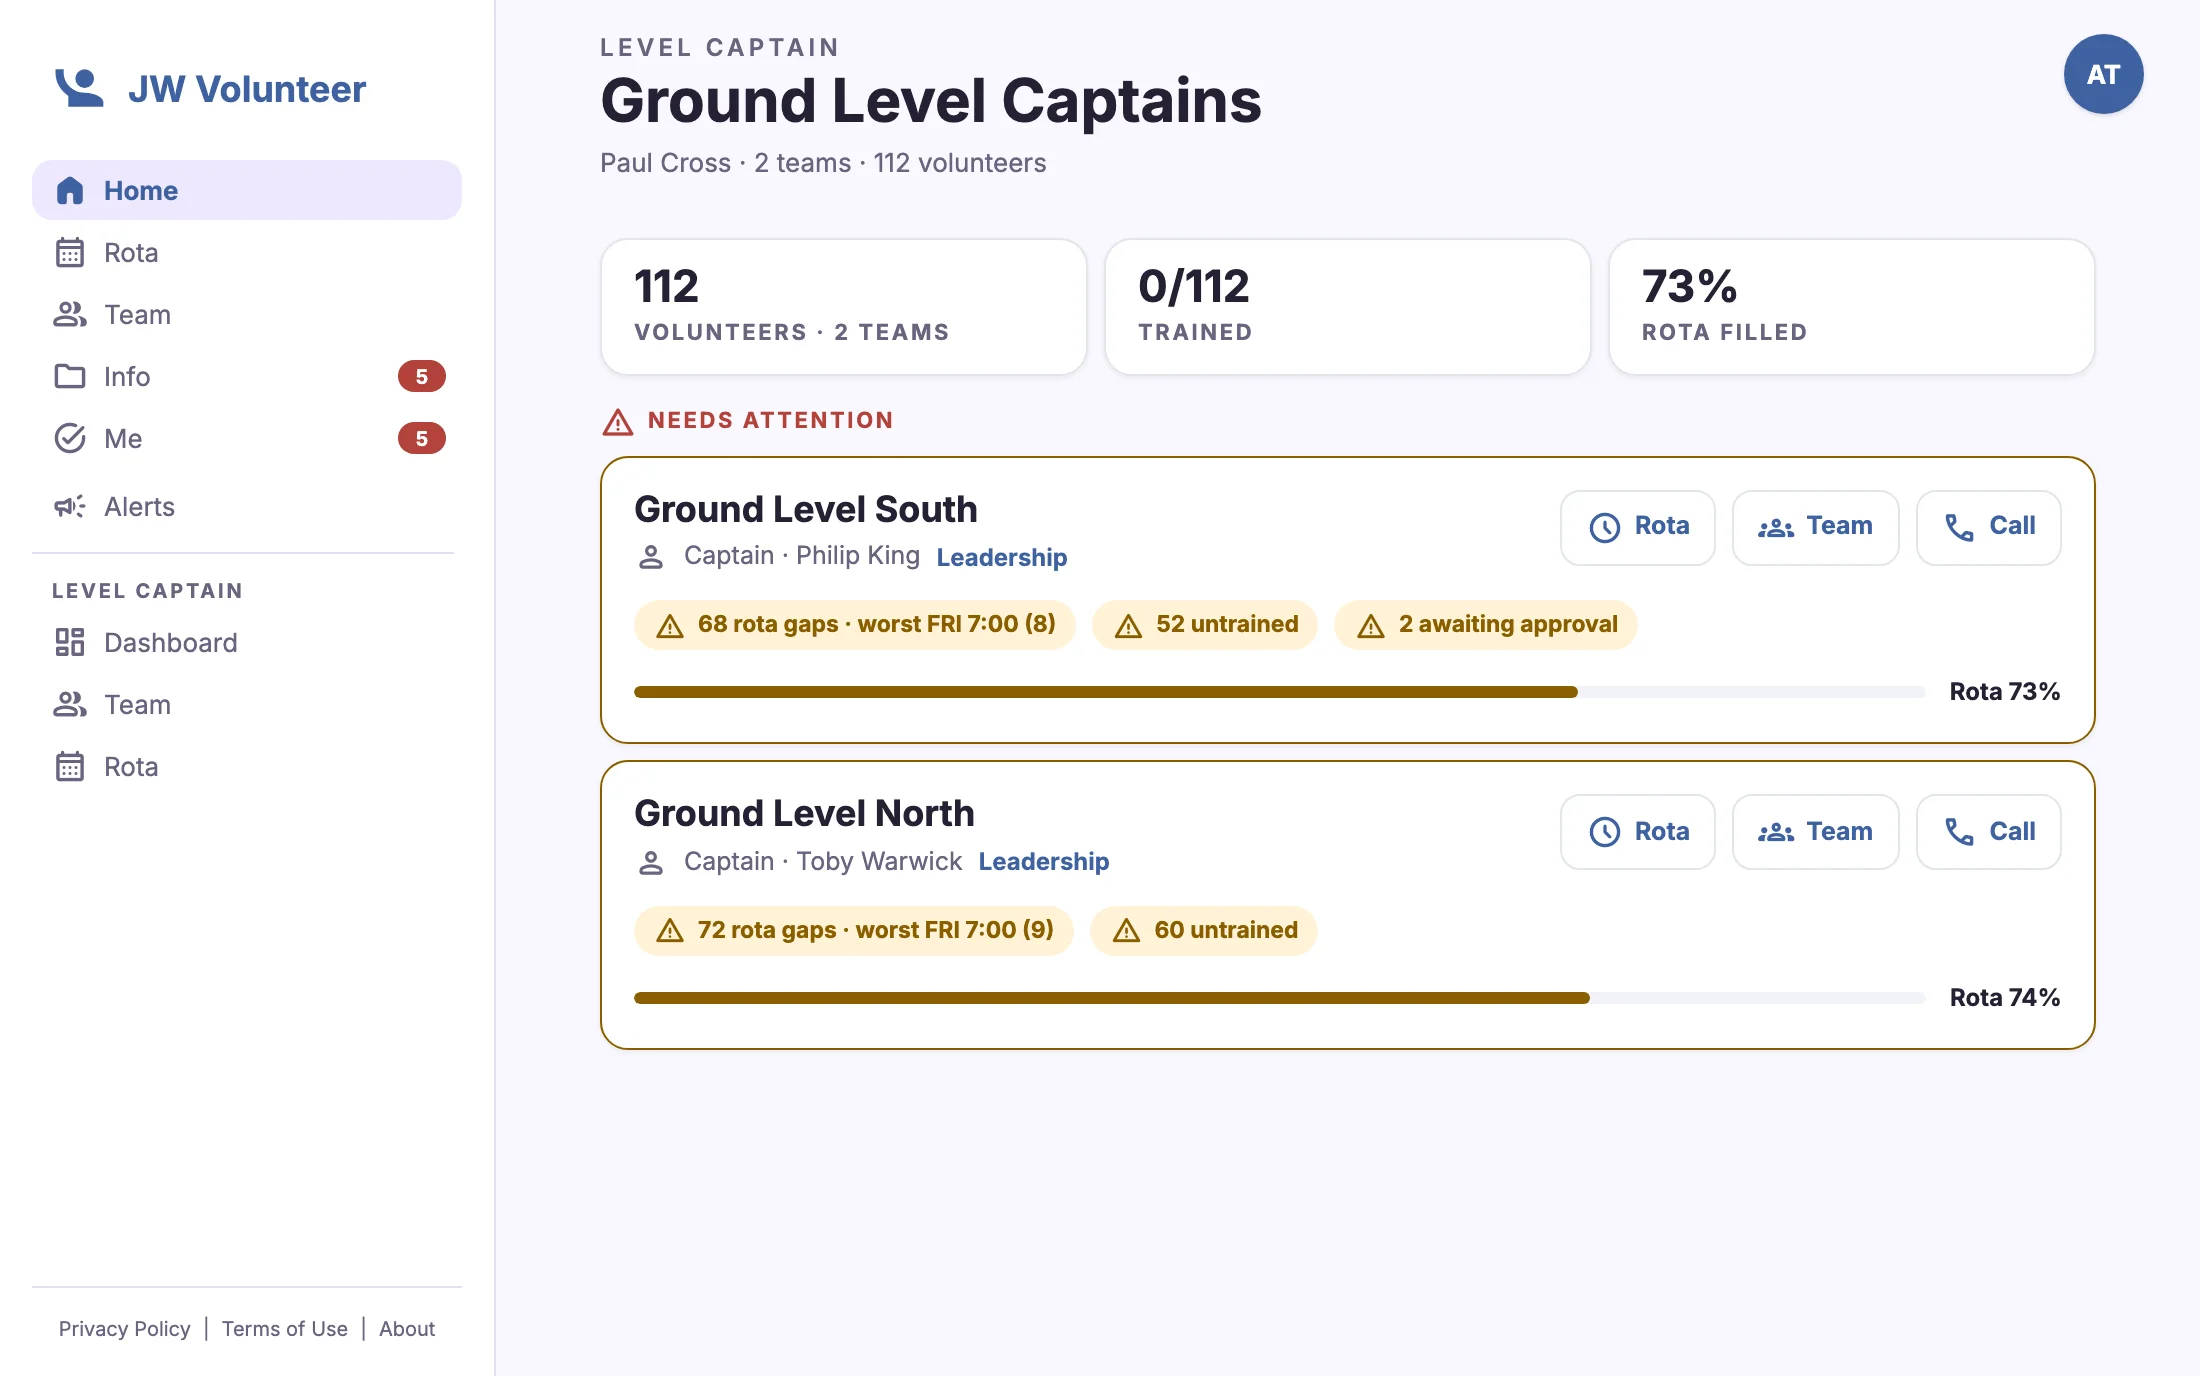This screenshot has height=1376, width=2200.
Task: Click the Rota 74% label
Action: point(2005,998)
